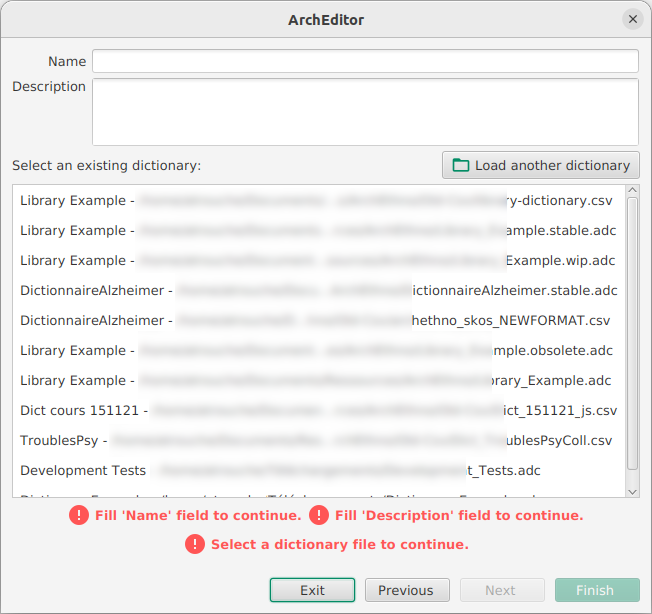652x614 pixels.
Task: Select the Dict cours 151121 entry
Action: click(x=319, y=410)
